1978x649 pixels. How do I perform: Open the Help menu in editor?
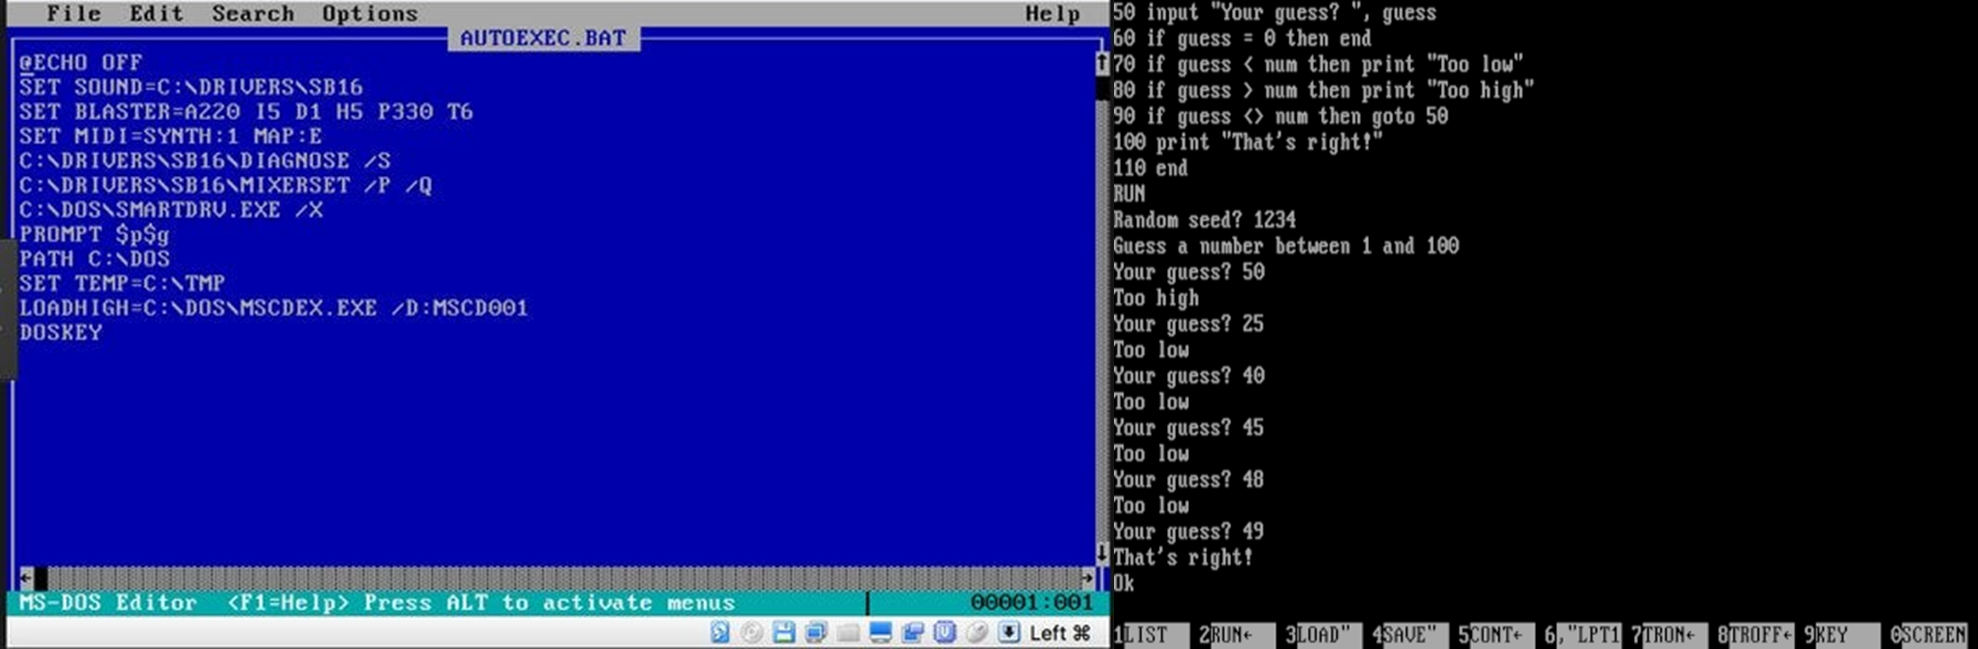click(x=1052, y=14)
